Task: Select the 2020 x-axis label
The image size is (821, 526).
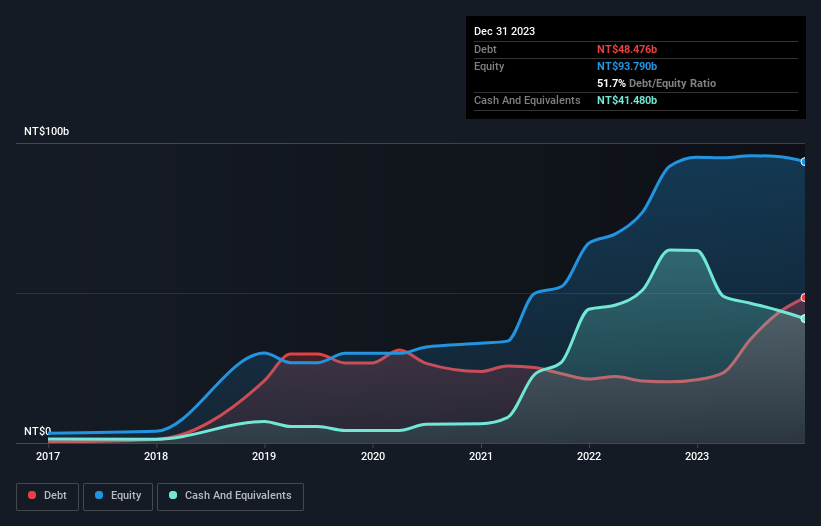Action: 373,456
